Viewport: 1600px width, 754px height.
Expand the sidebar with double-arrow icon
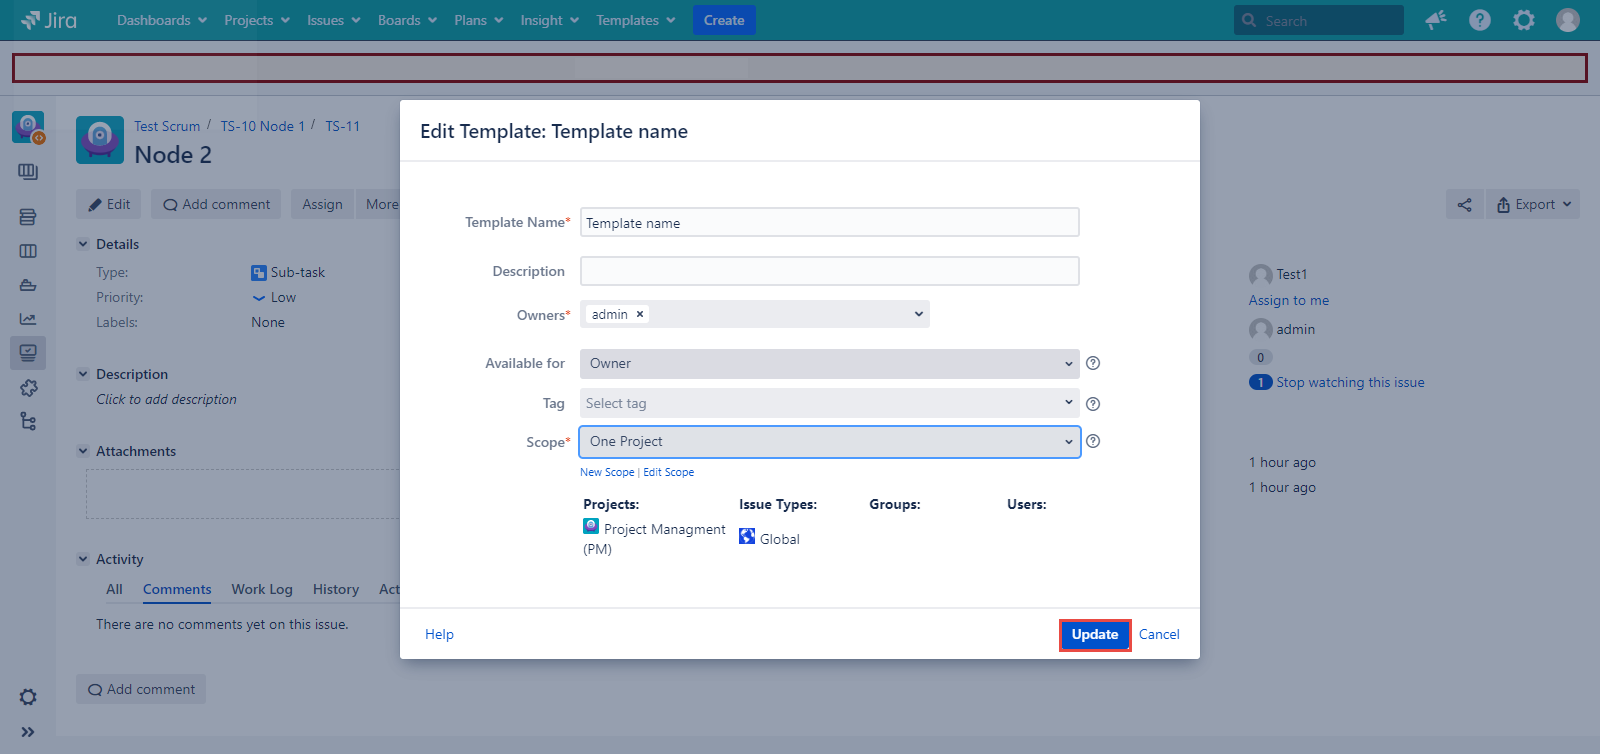pyautogui.click(x=28, y=732)
